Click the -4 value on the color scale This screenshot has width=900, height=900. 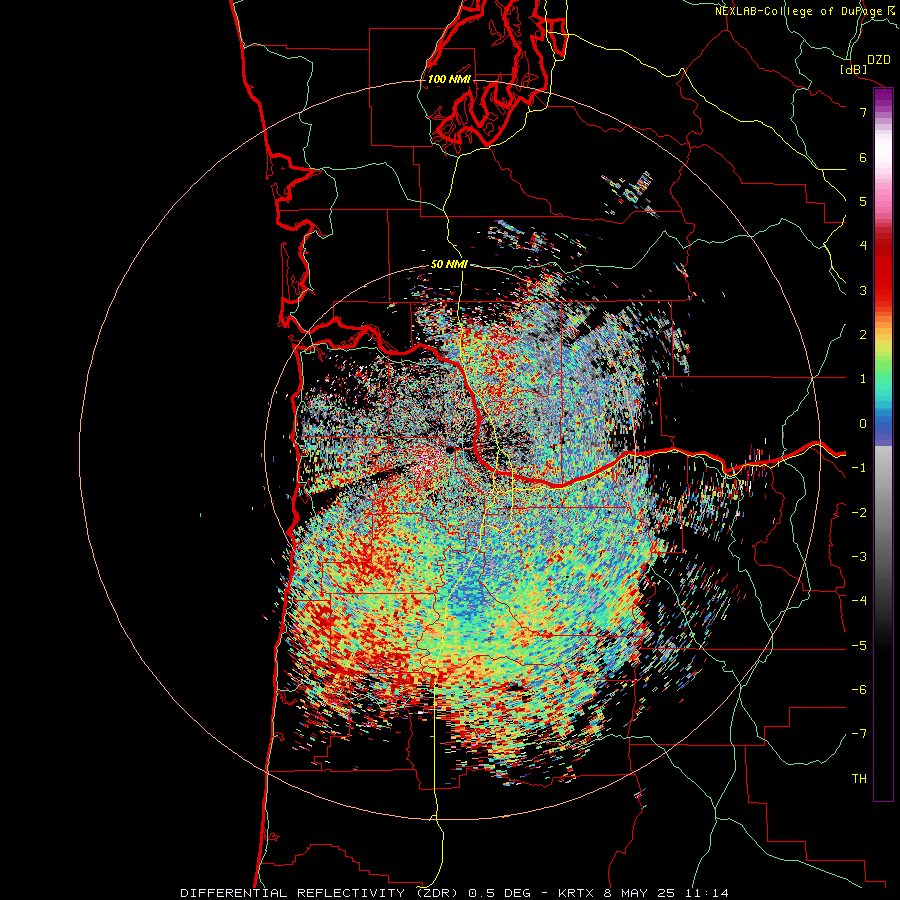pyautogui.click(x=859, y=601)
